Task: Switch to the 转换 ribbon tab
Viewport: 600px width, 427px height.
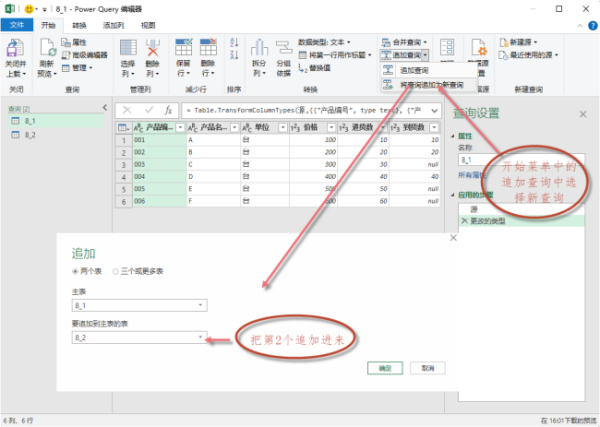Action: [79, 23]
